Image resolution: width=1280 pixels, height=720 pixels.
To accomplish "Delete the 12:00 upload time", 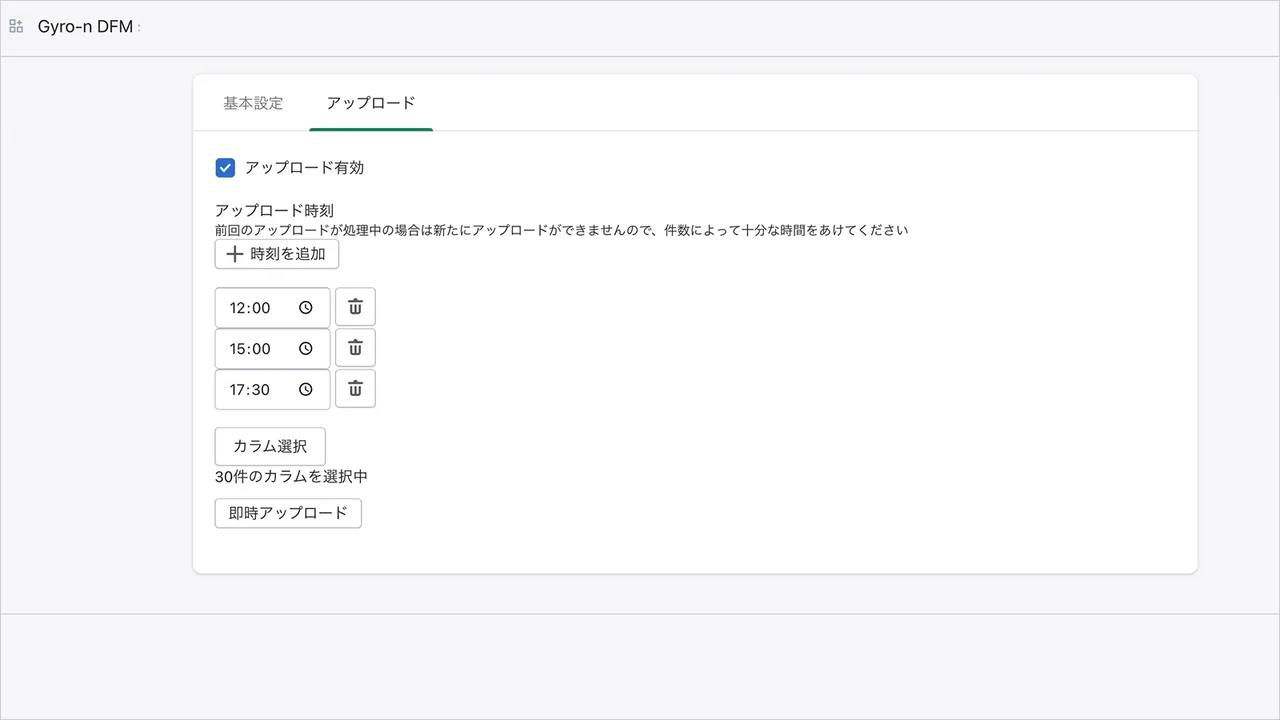I will 355,307.
